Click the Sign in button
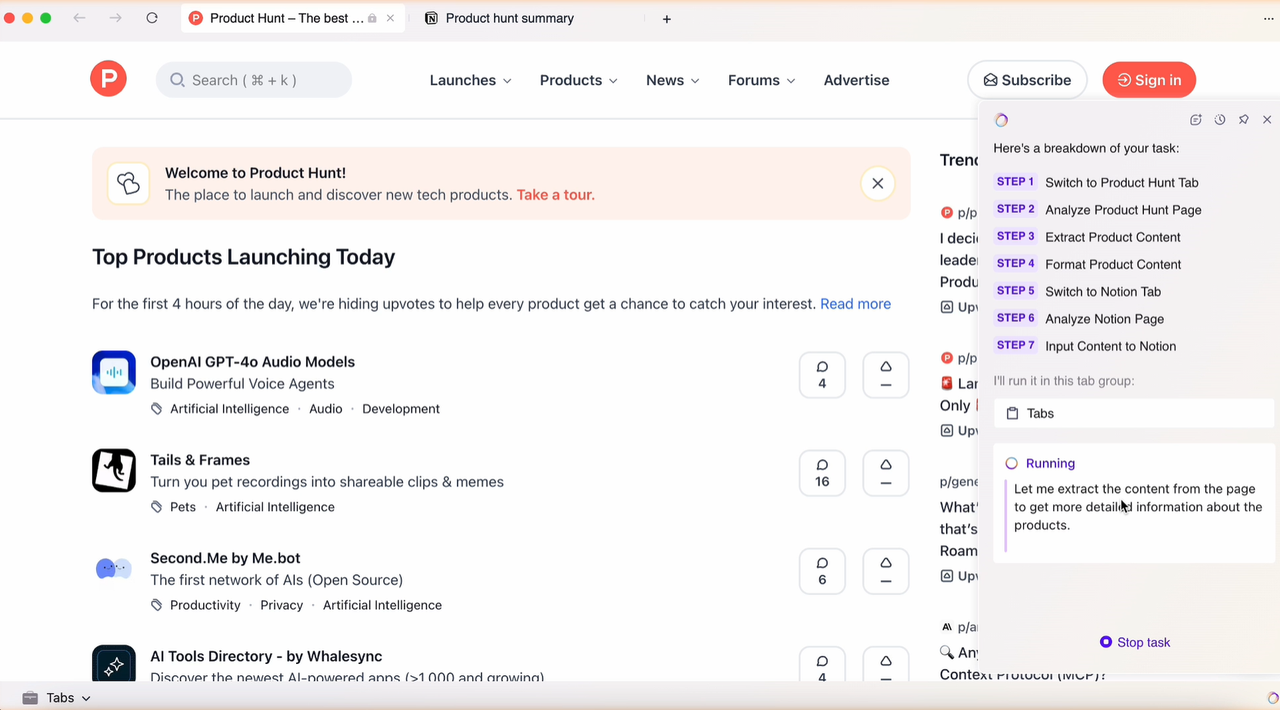Screen dimensions: 1280x710 point(1149,80)
